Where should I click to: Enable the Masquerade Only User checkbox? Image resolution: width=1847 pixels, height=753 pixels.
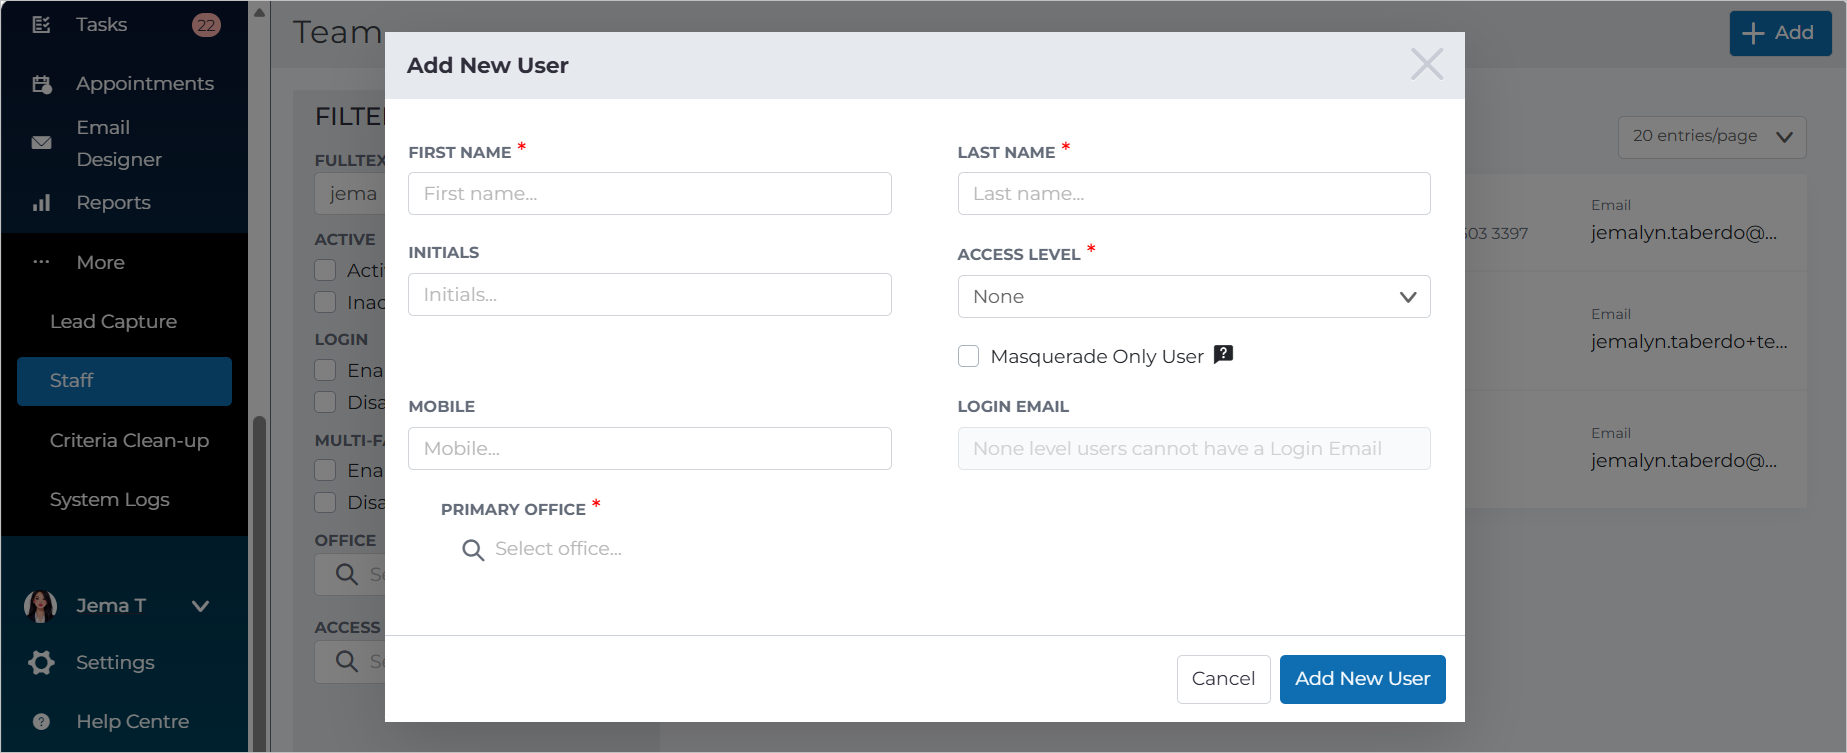tap(968, 356)
